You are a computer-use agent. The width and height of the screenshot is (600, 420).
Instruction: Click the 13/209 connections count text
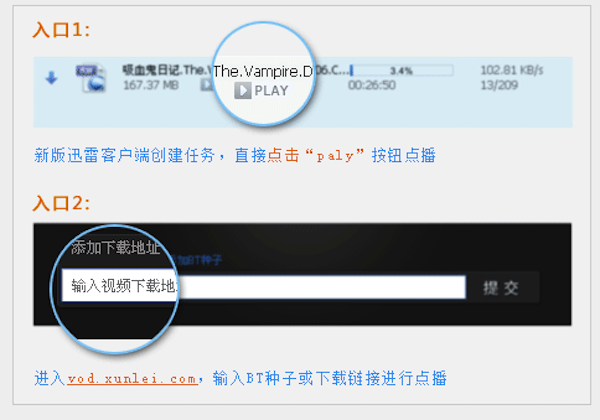[499, 85]
